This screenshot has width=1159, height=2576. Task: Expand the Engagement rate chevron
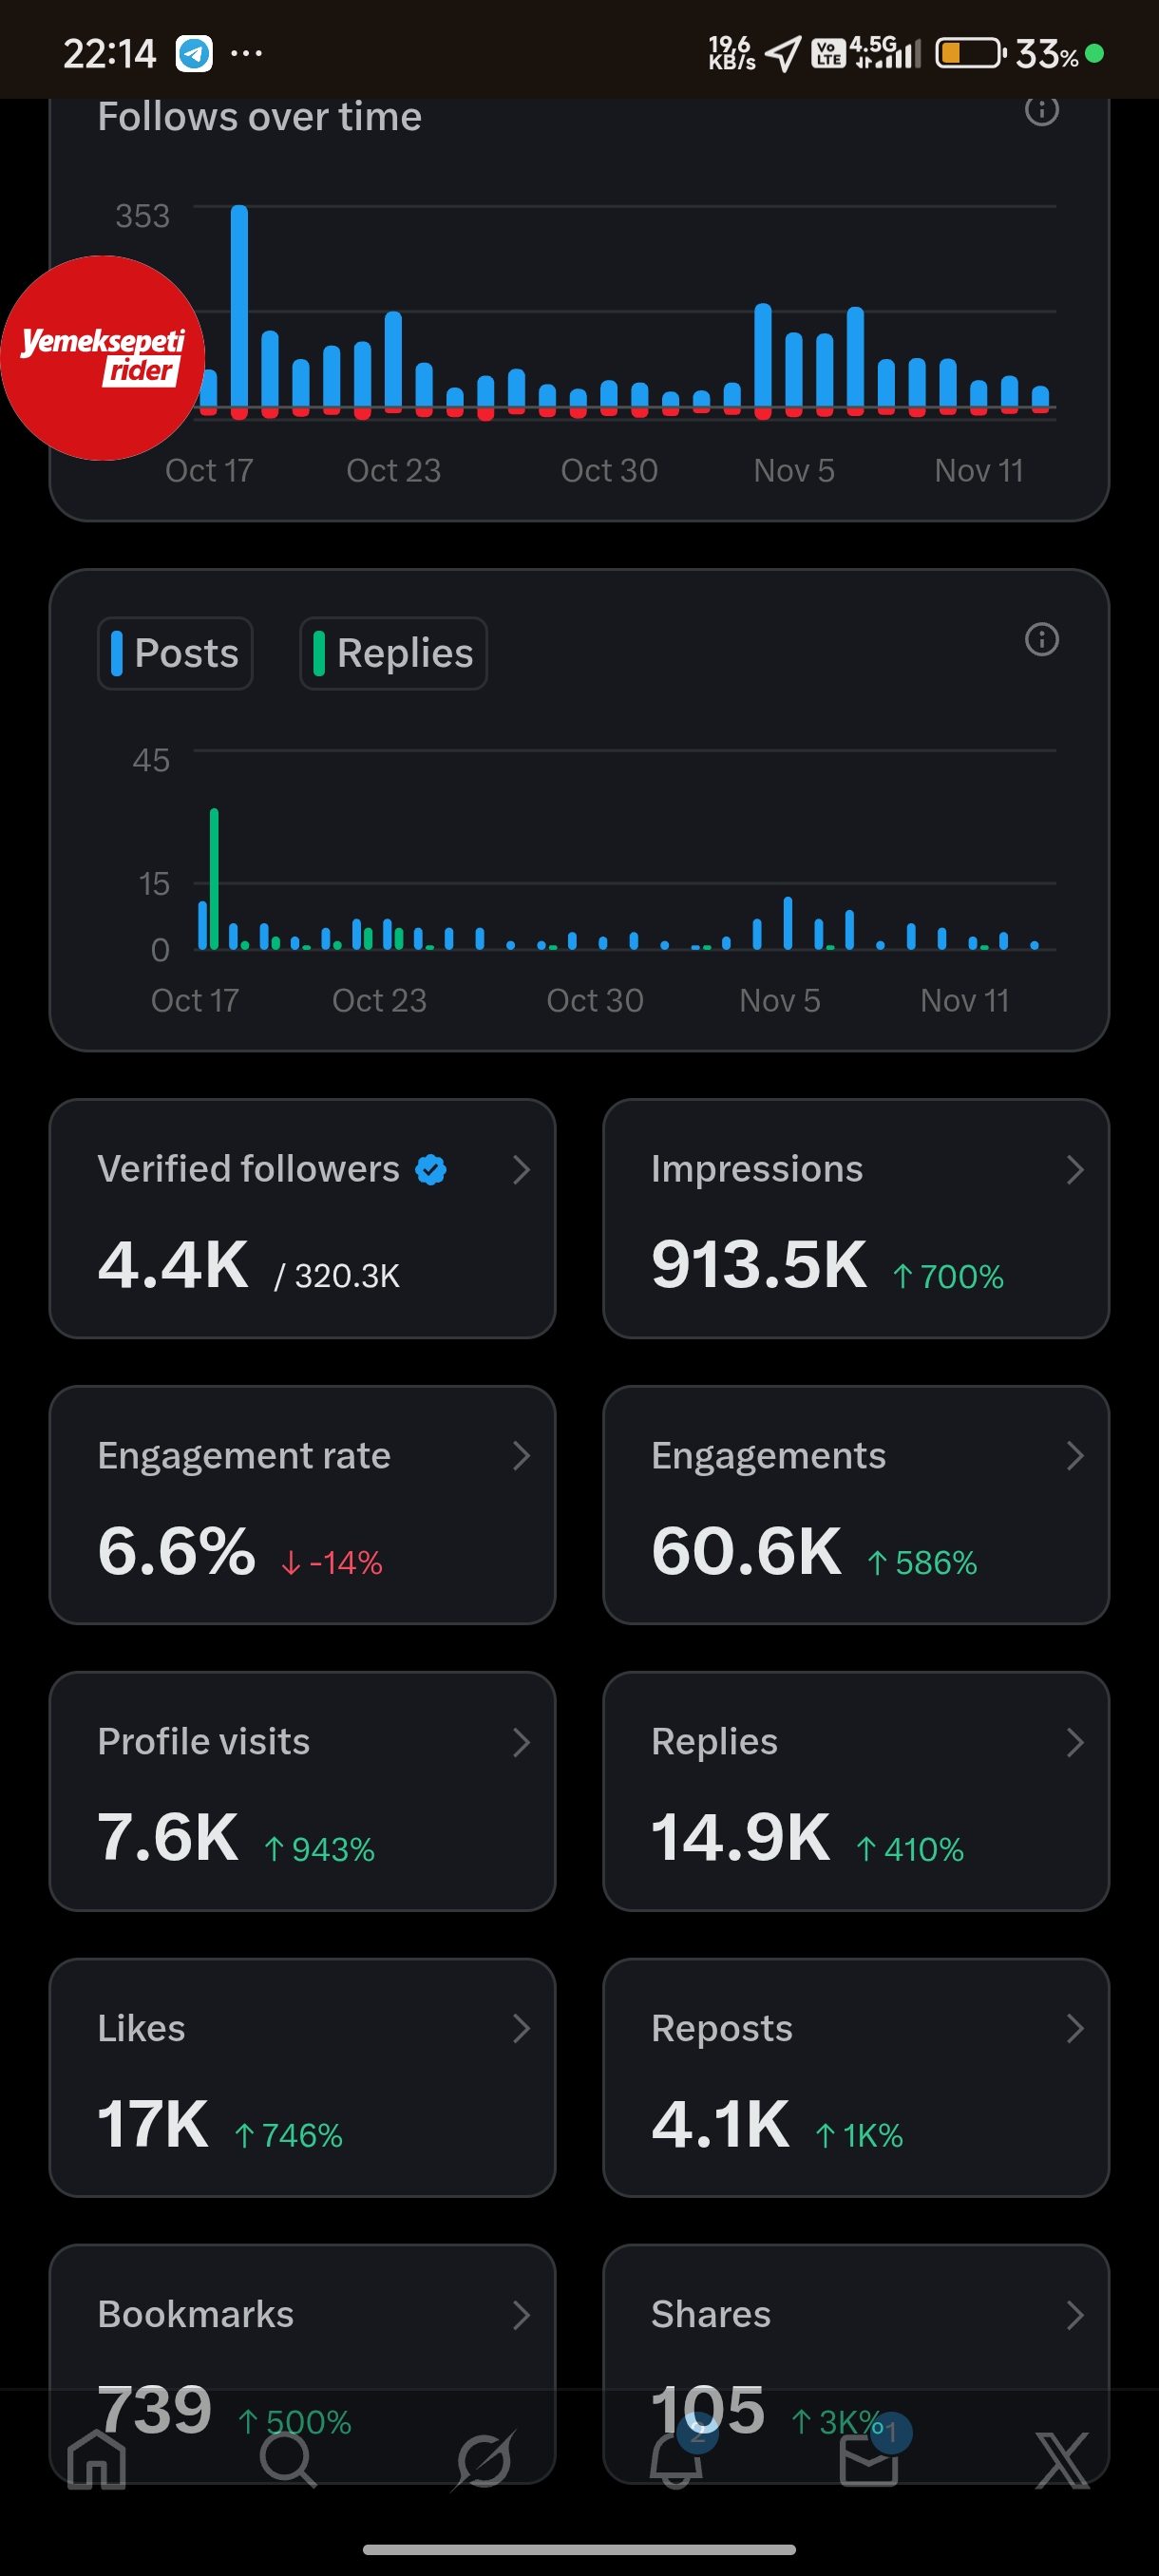pos(521,1455)
